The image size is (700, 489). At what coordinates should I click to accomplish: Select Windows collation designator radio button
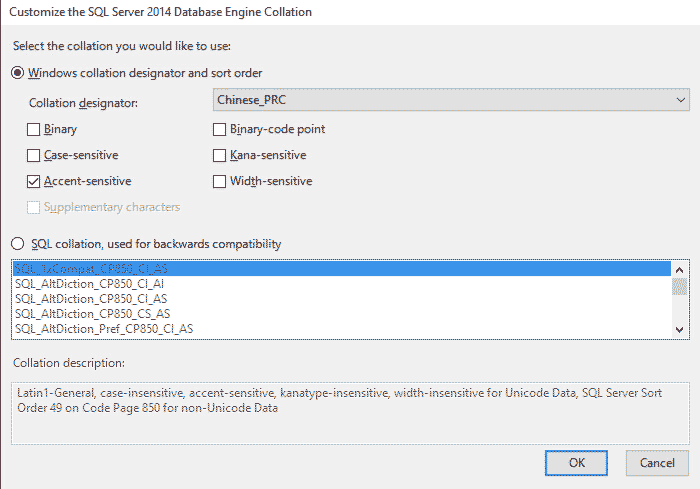tap(17, 73)
